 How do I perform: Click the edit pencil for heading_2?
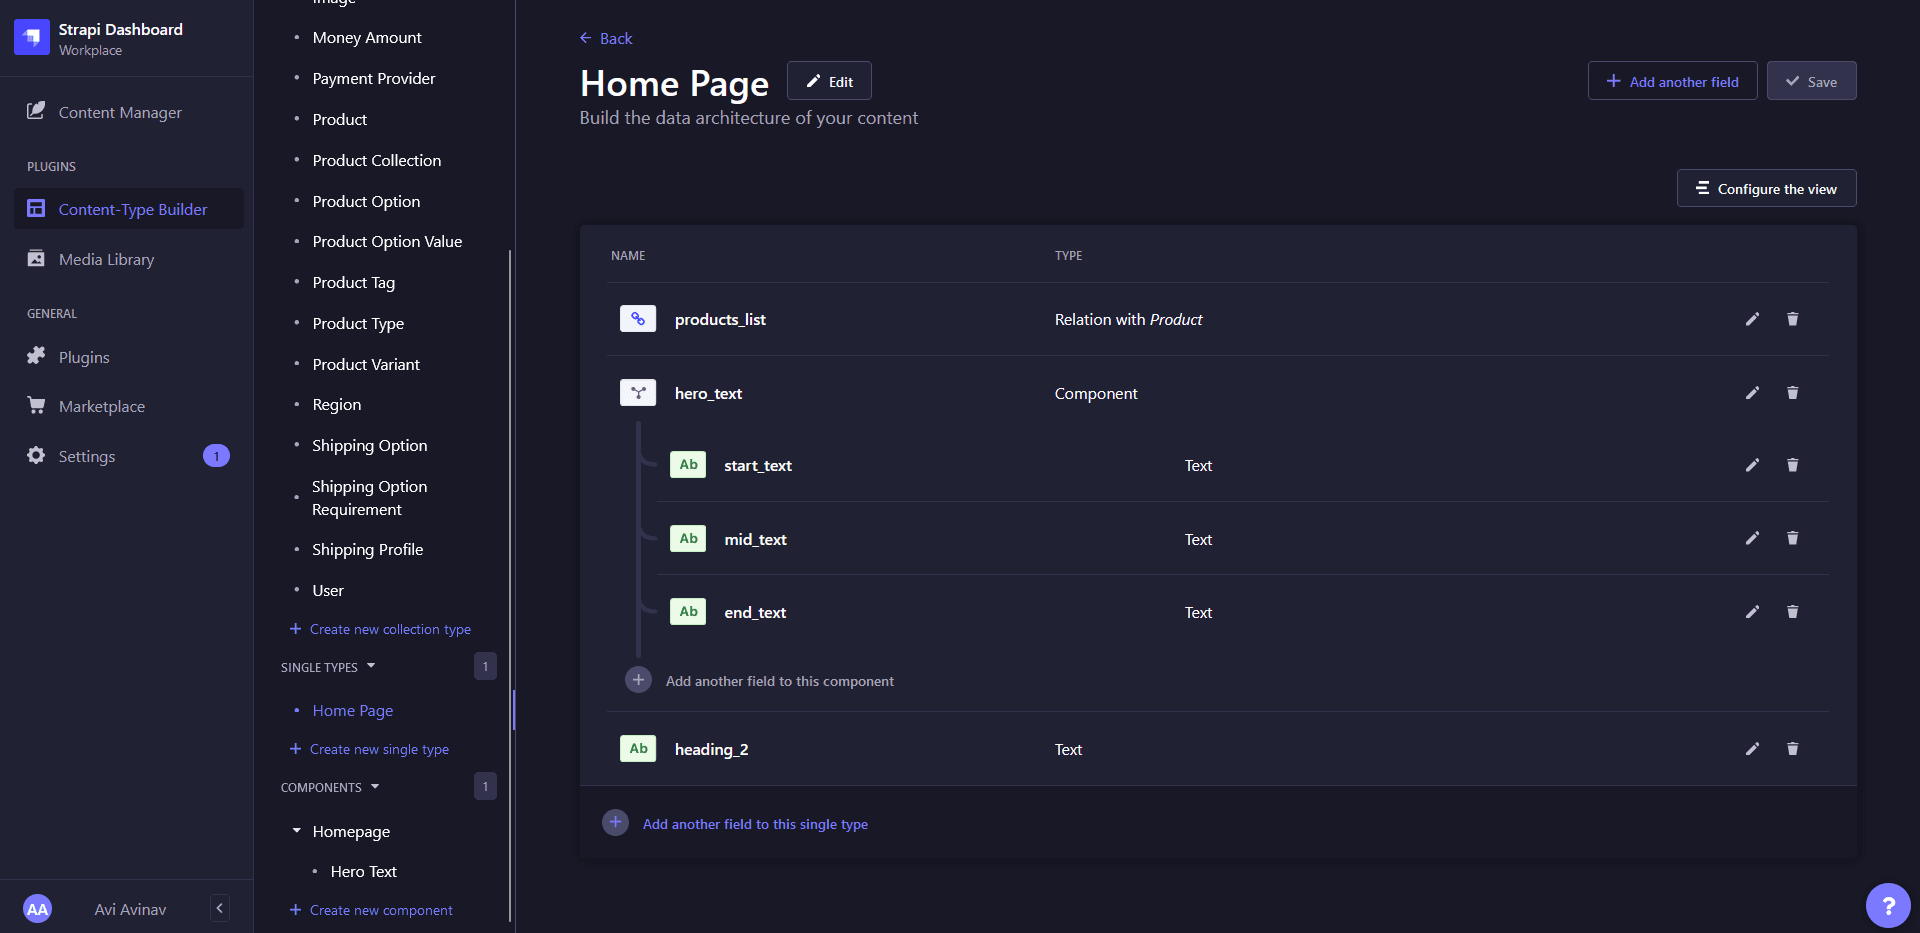point(1752,748)
